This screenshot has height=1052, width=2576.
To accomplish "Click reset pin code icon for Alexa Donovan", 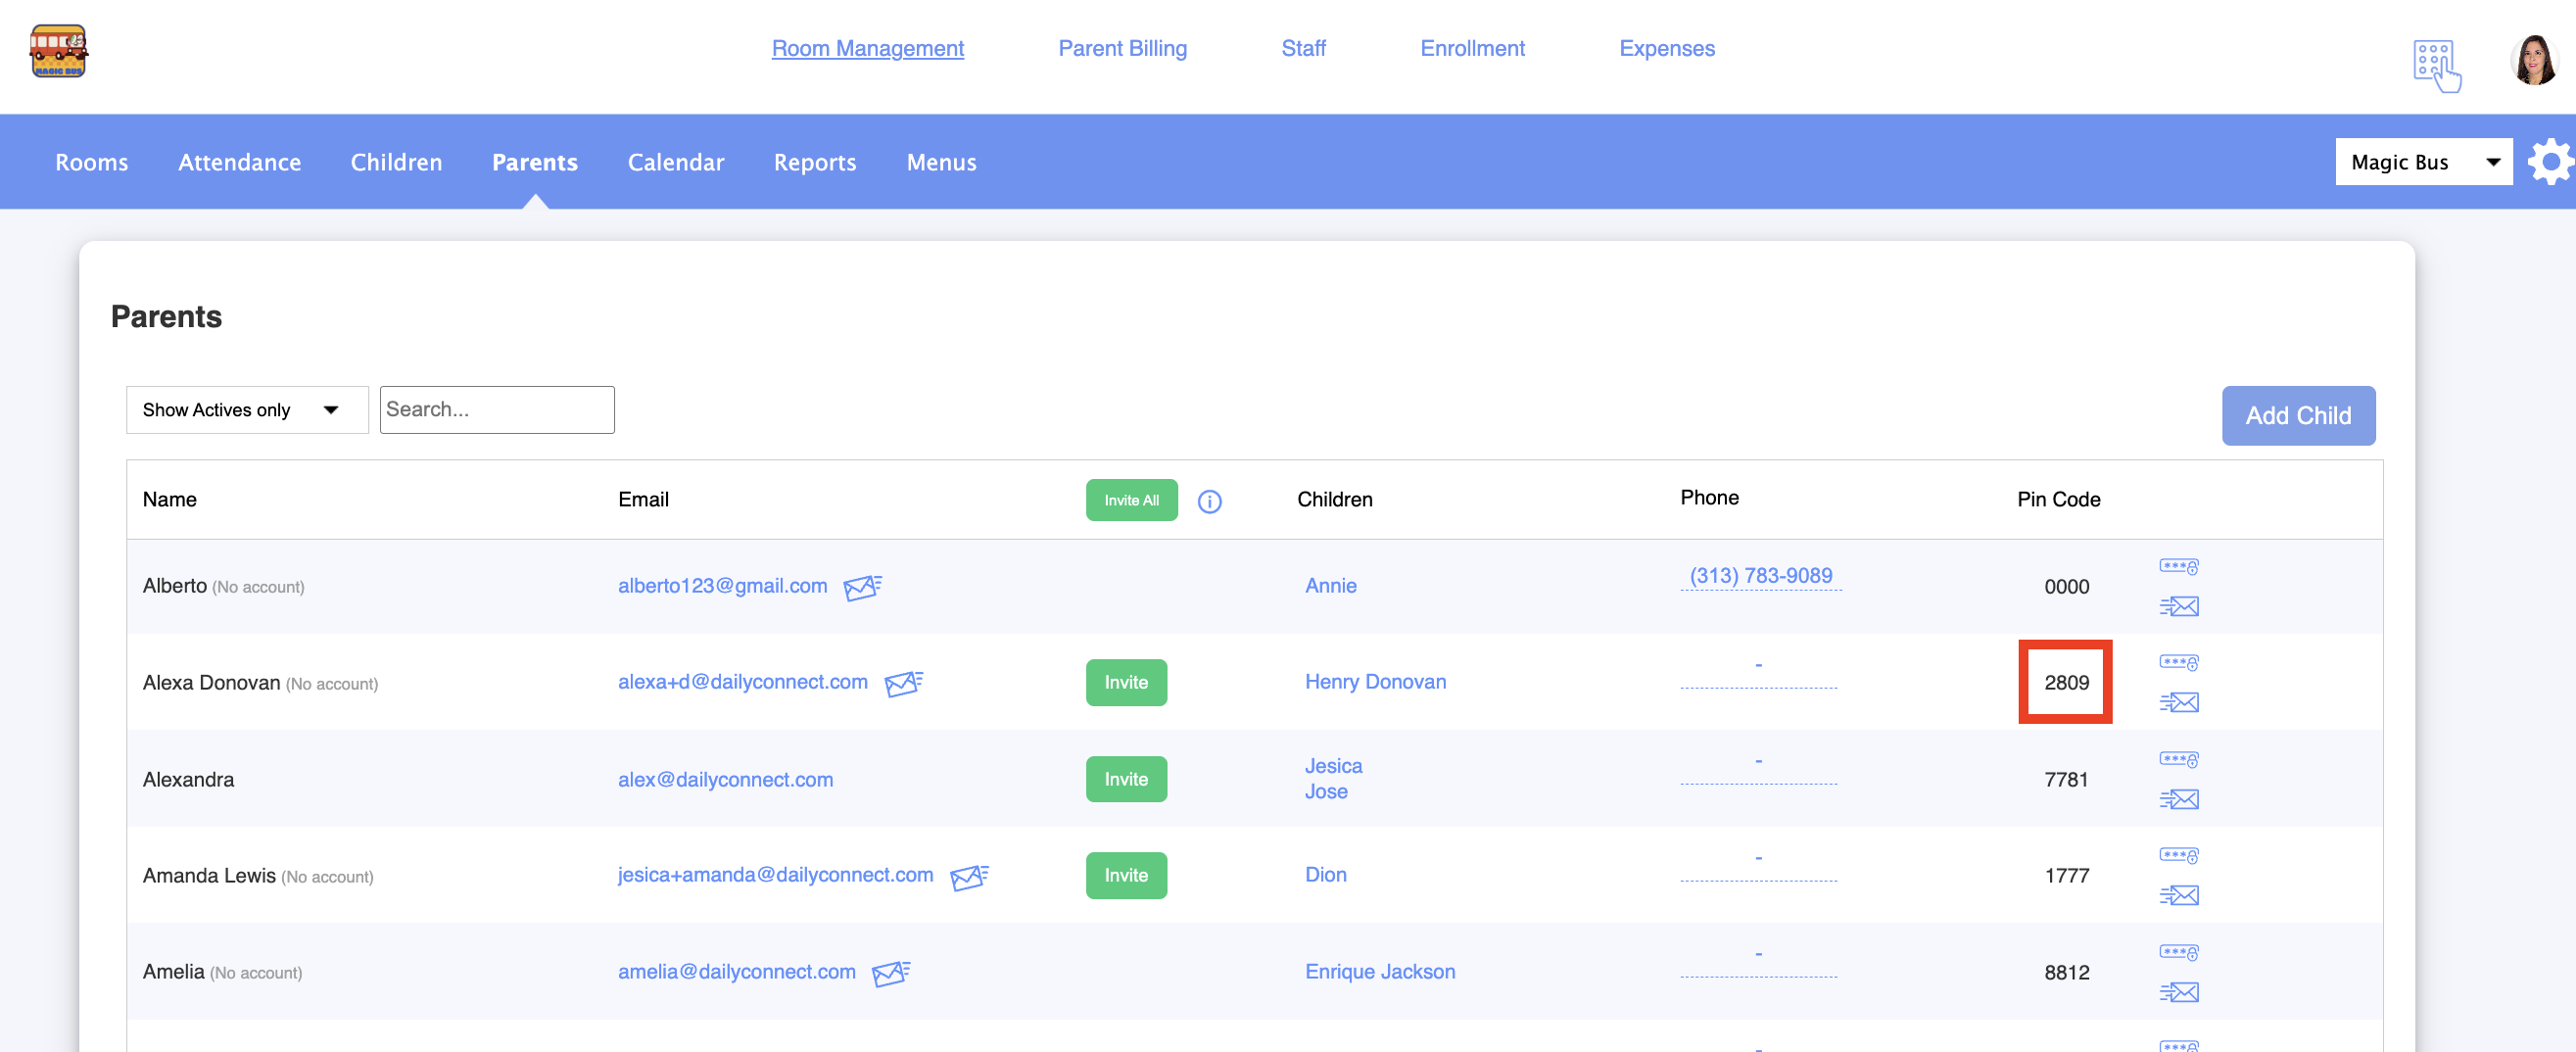I will (x=2178, y=663).
